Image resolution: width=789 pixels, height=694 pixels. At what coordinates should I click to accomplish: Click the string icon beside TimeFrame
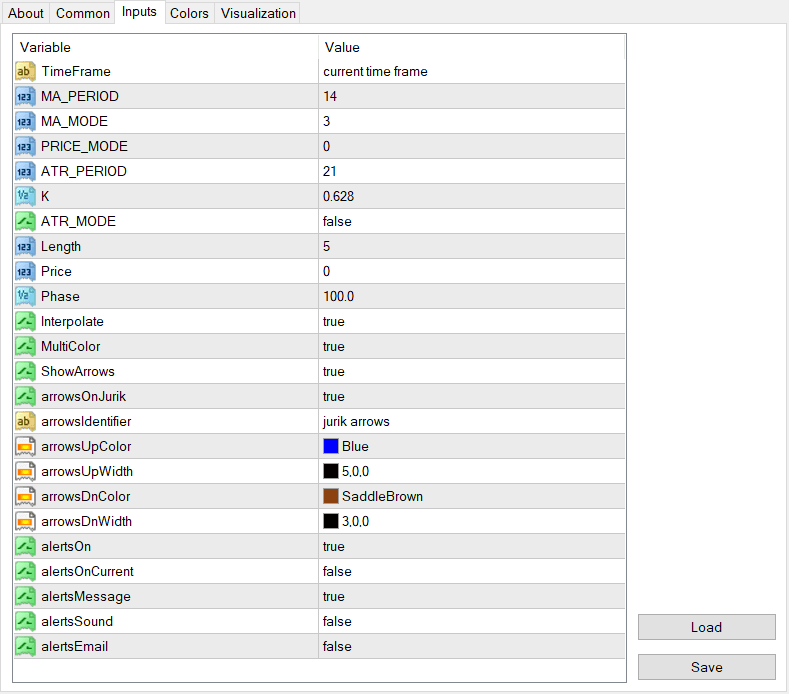[x=26, y=72]
